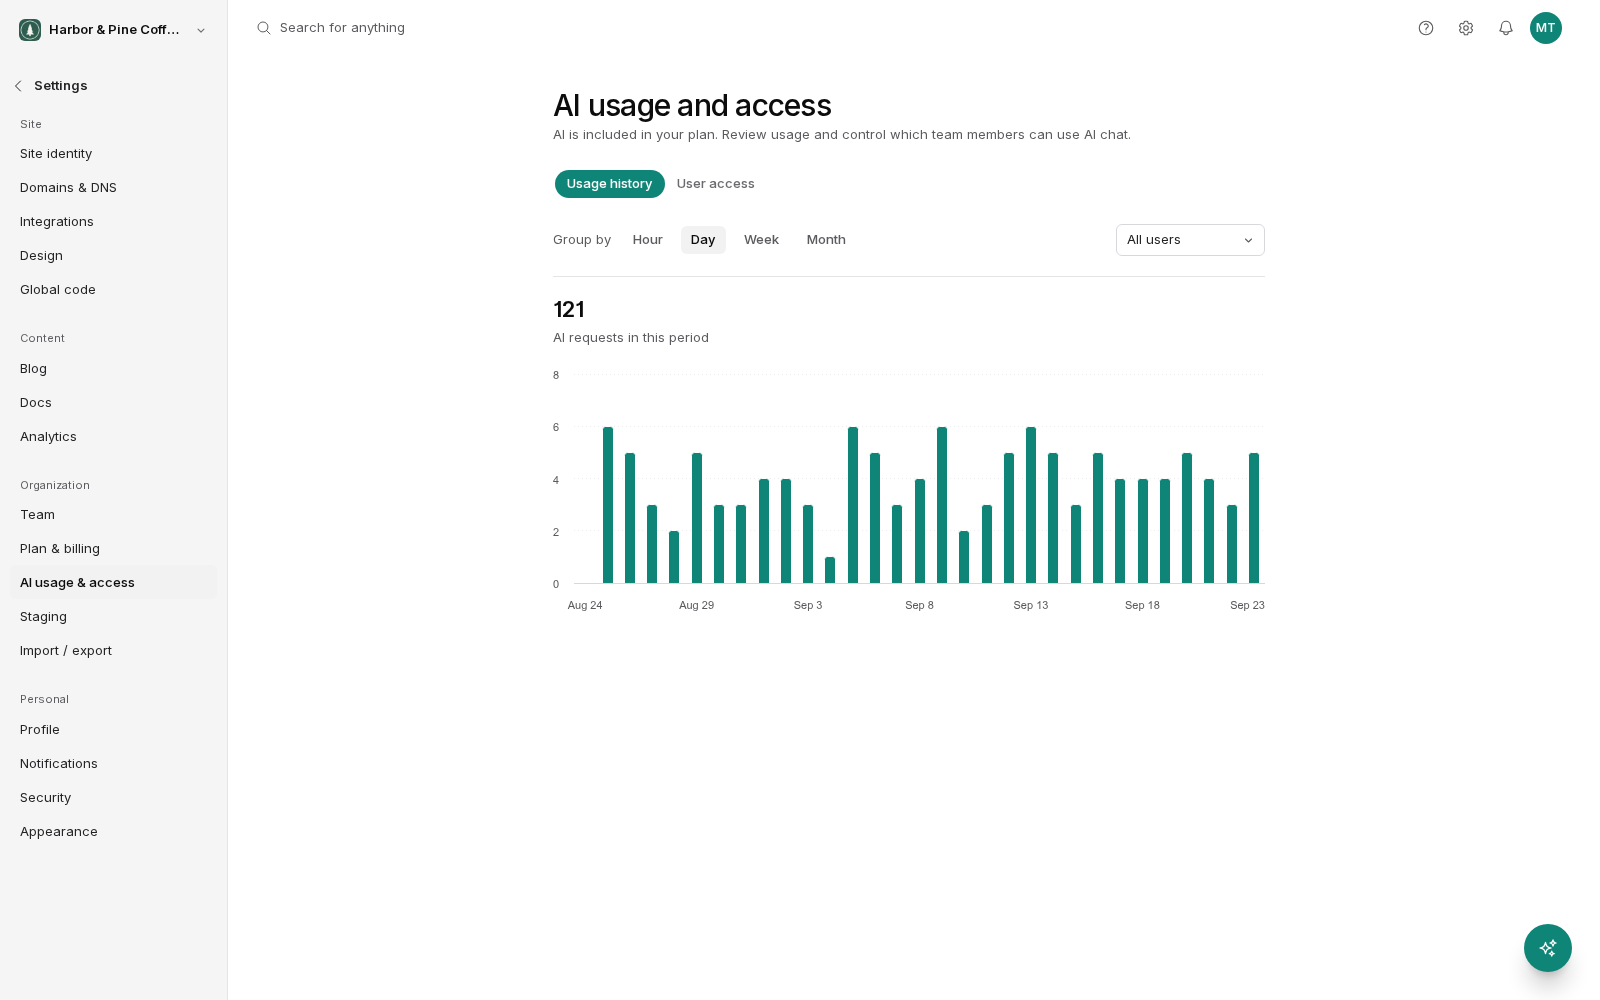Click the Harbor & Pine tree logo icon
The width and height of the screenshot is (1600, 1000).
click(x=30, y=30)
